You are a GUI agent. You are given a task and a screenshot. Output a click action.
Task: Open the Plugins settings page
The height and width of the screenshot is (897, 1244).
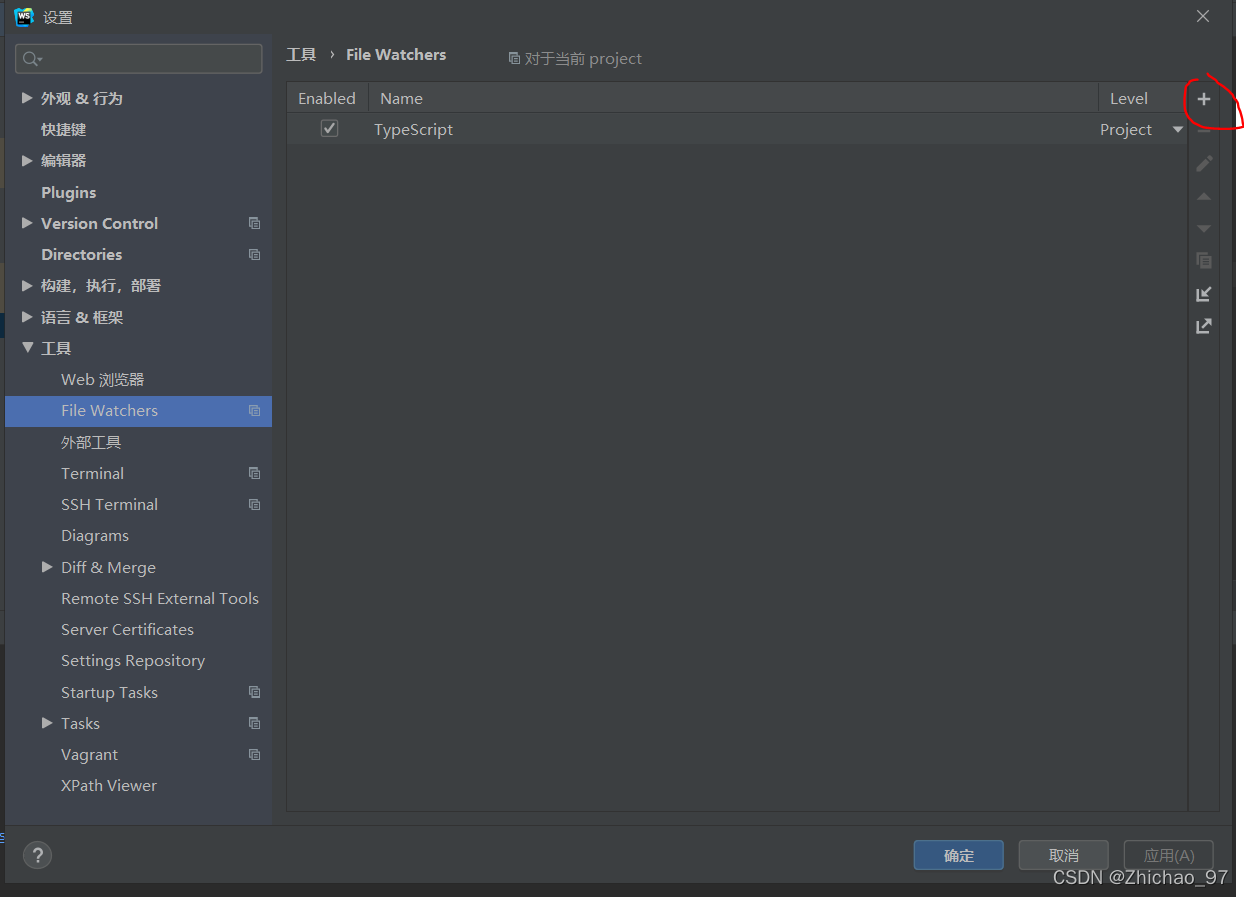(70, 192)
